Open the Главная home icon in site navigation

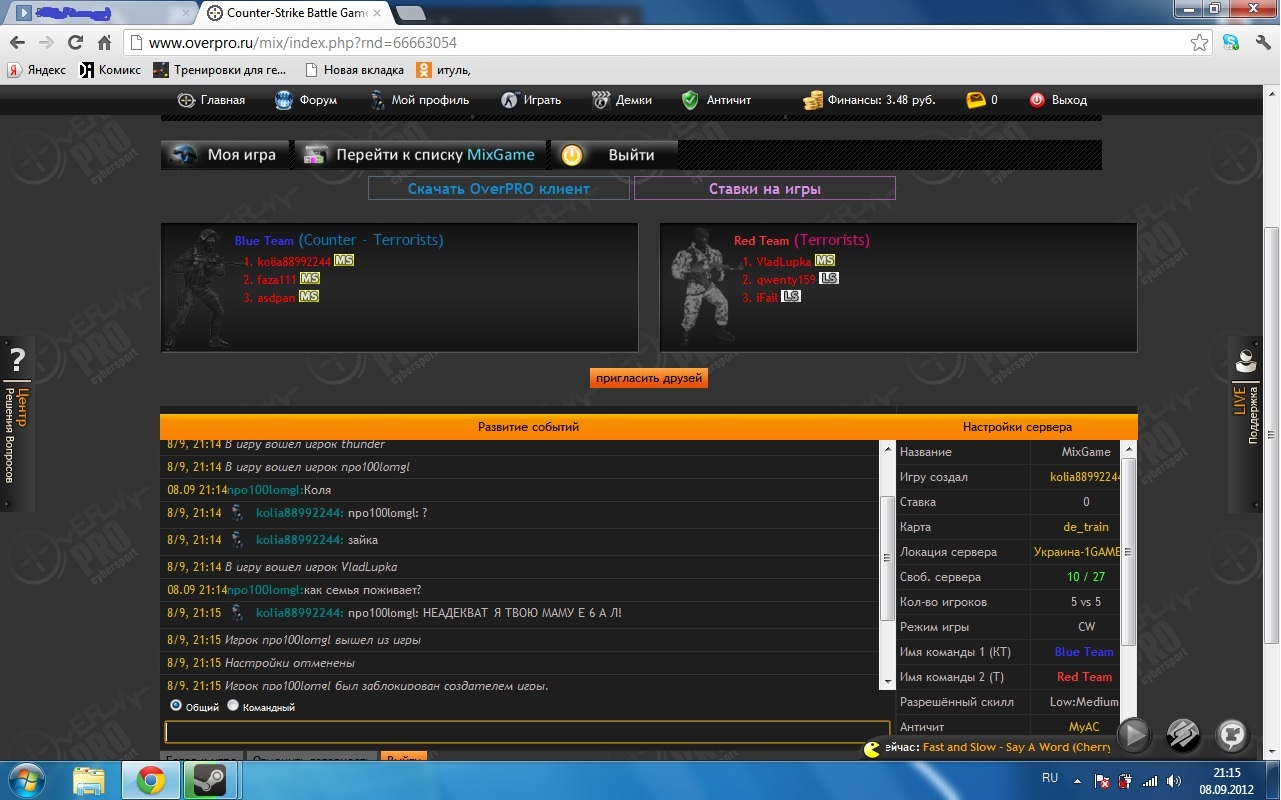pos(186,100)
